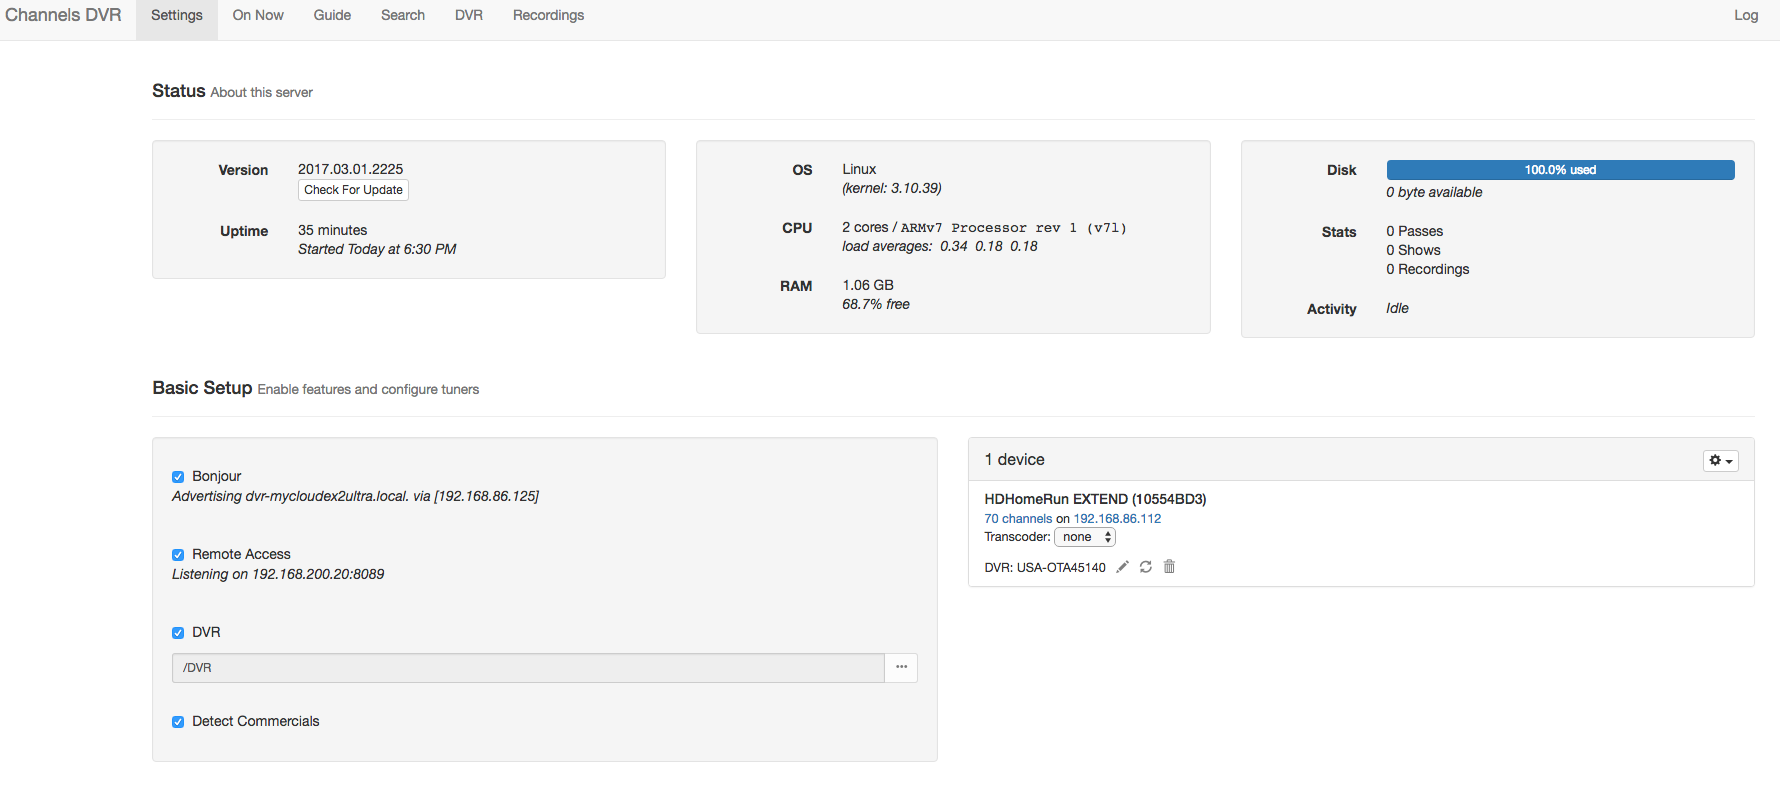Click the ellipsis button beside the /DVR path
Image resolution: width=1780 pixels, height=792 pixels.
tap(901, 667)
